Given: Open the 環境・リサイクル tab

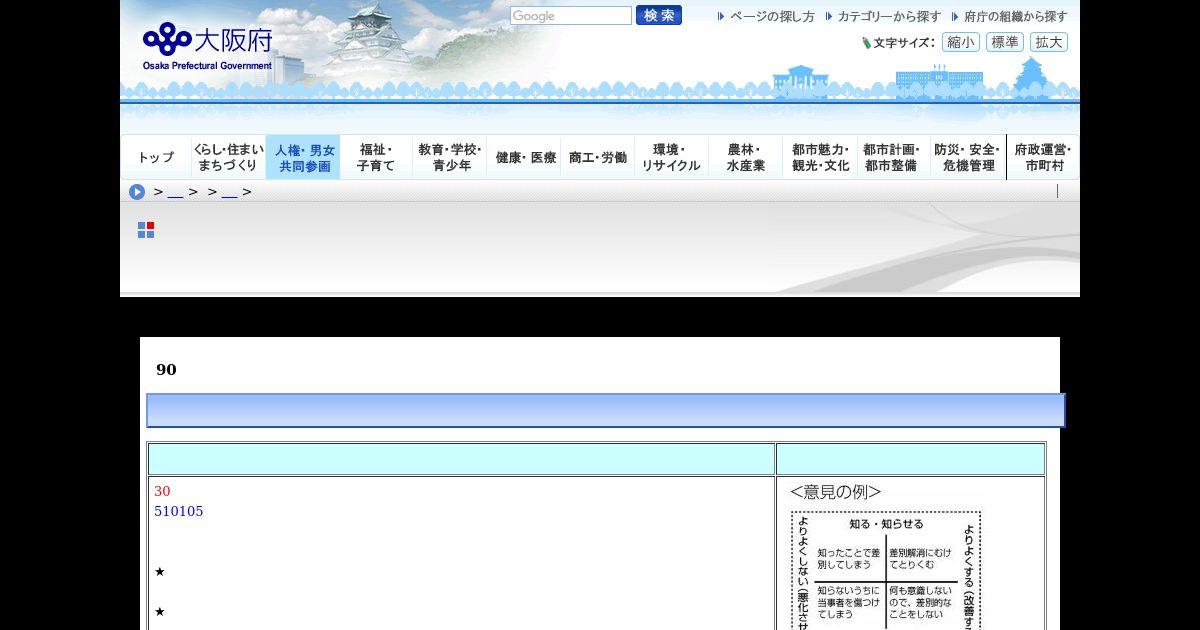Looking at the screenshot, I should click(671, 157).
